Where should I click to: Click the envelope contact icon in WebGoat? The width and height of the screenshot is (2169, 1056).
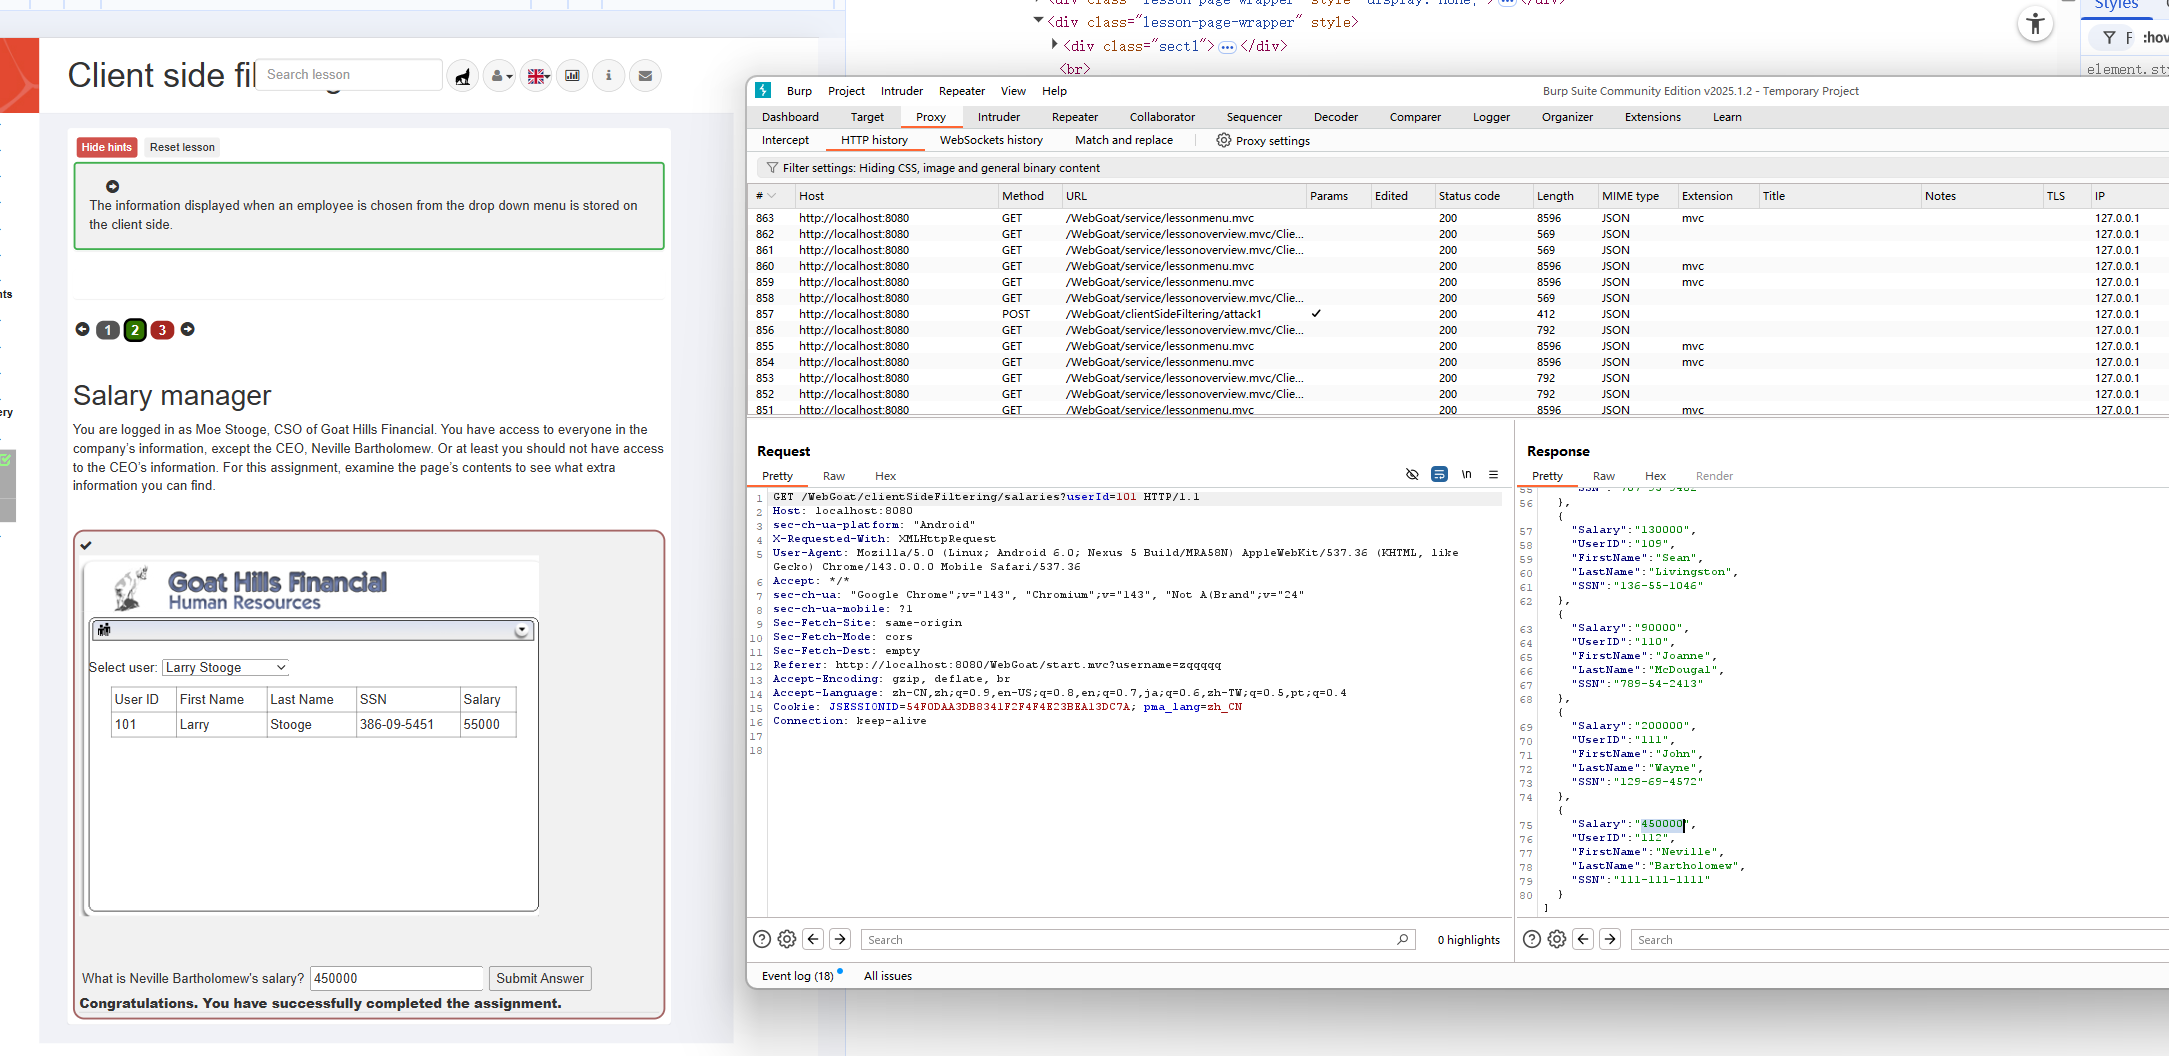pyautogui.click(x=645, y=76)
